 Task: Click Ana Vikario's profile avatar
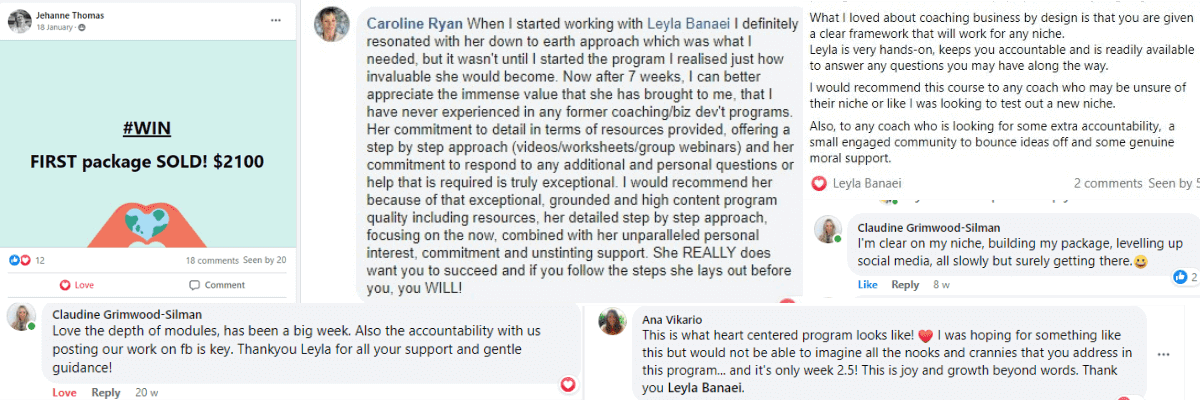[612, 321]
